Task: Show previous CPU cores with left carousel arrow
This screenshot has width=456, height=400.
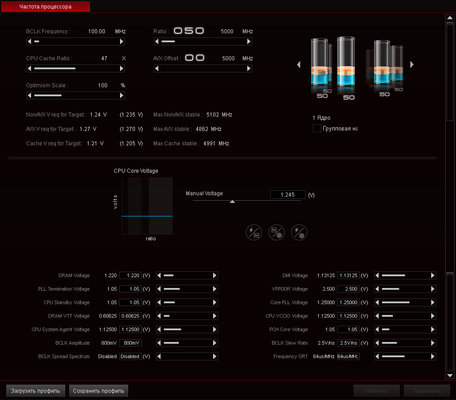Action: coord(299,64)
